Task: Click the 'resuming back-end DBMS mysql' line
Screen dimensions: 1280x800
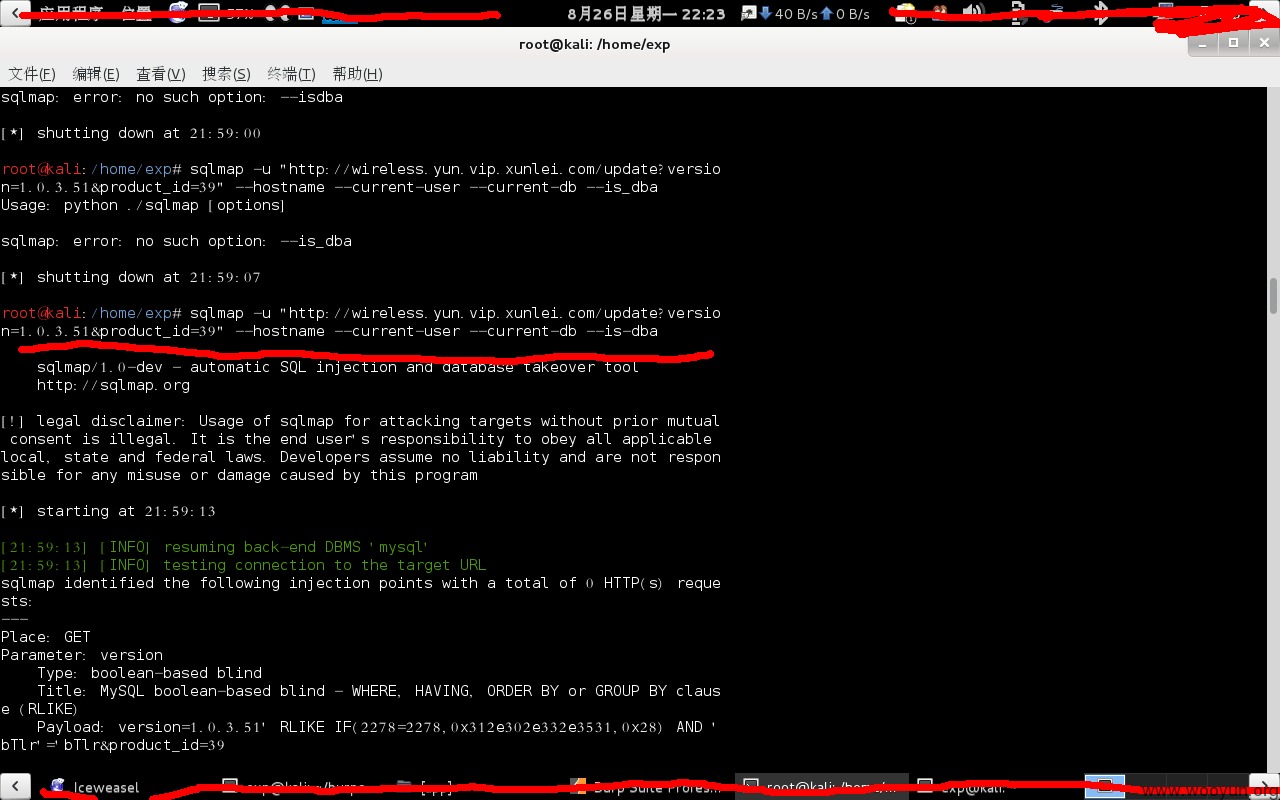Action: pyautogui.click(x=215, y=547)
